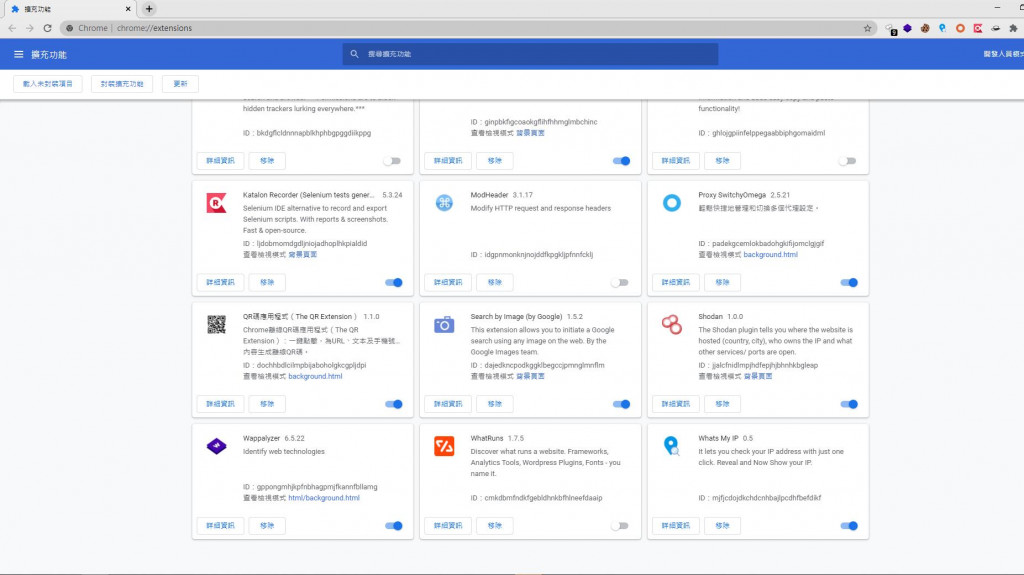
Task: Click the 搜尋擴充功能 search field
Action: click(x=530, y=54)
